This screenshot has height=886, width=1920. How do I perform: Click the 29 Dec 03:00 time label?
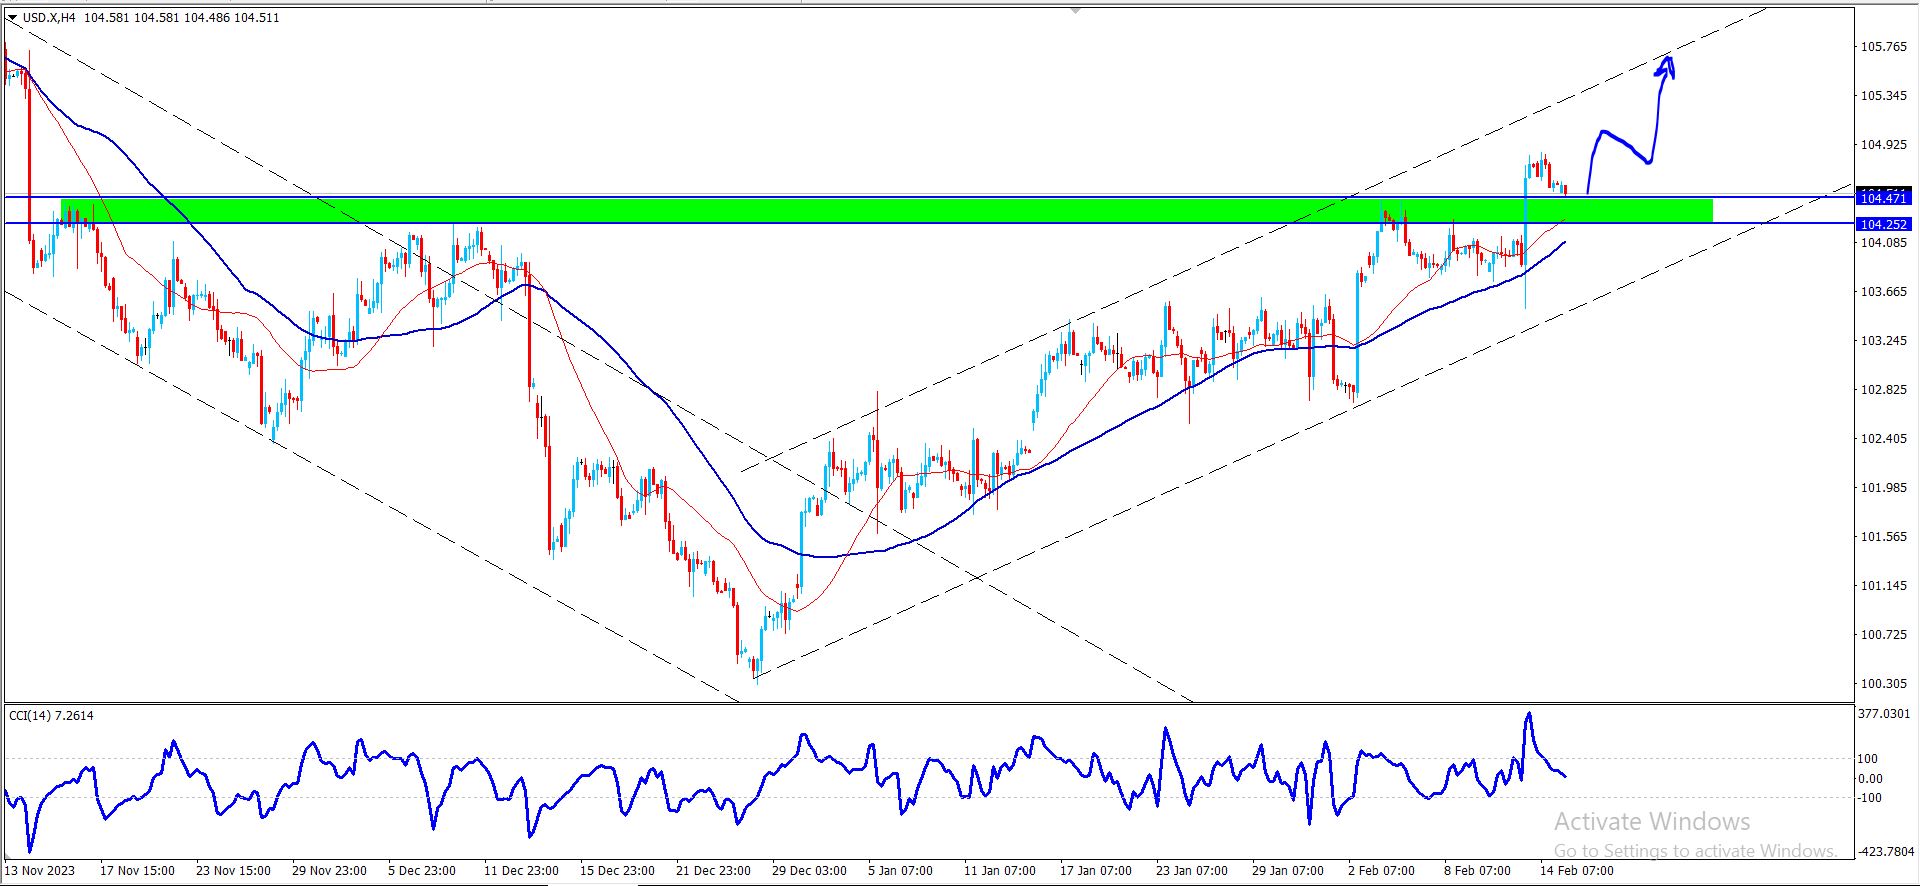(x=809, y=871)
